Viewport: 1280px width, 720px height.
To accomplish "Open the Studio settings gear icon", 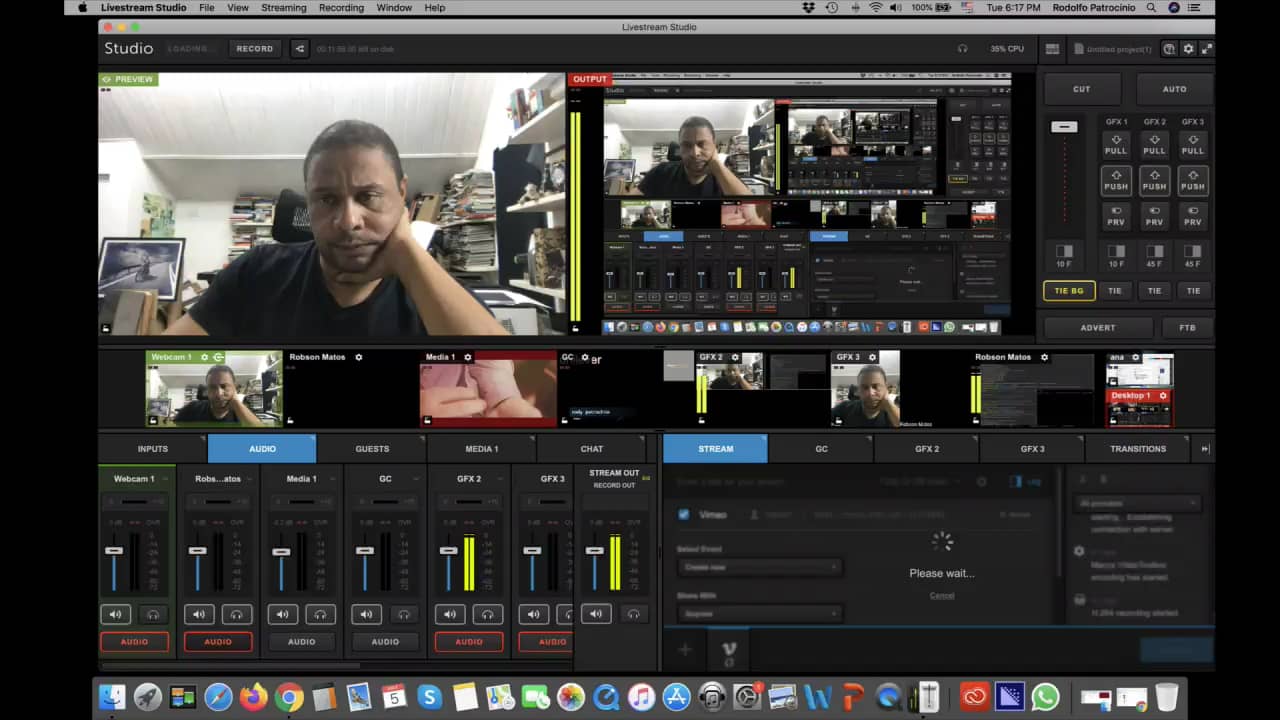I will click(1188, 48).
